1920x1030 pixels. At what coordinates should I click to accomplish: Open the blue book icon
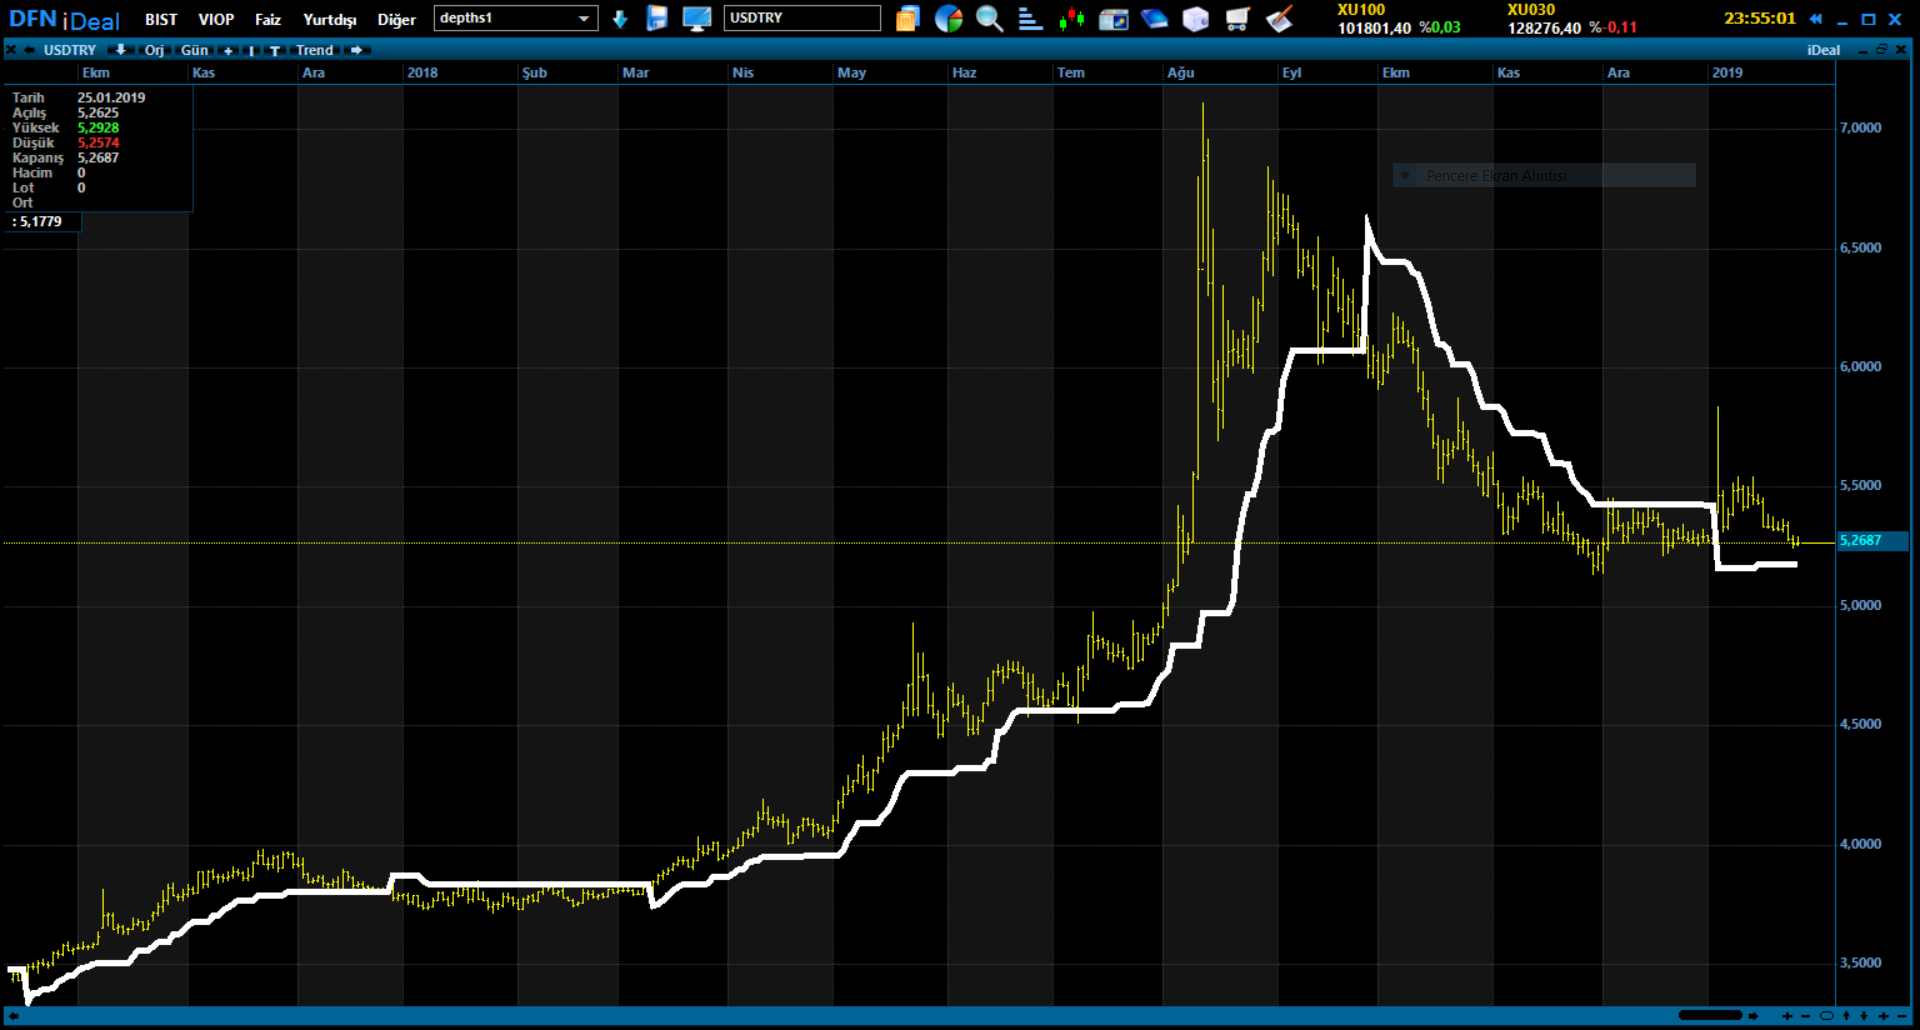tap(1154, 19)
